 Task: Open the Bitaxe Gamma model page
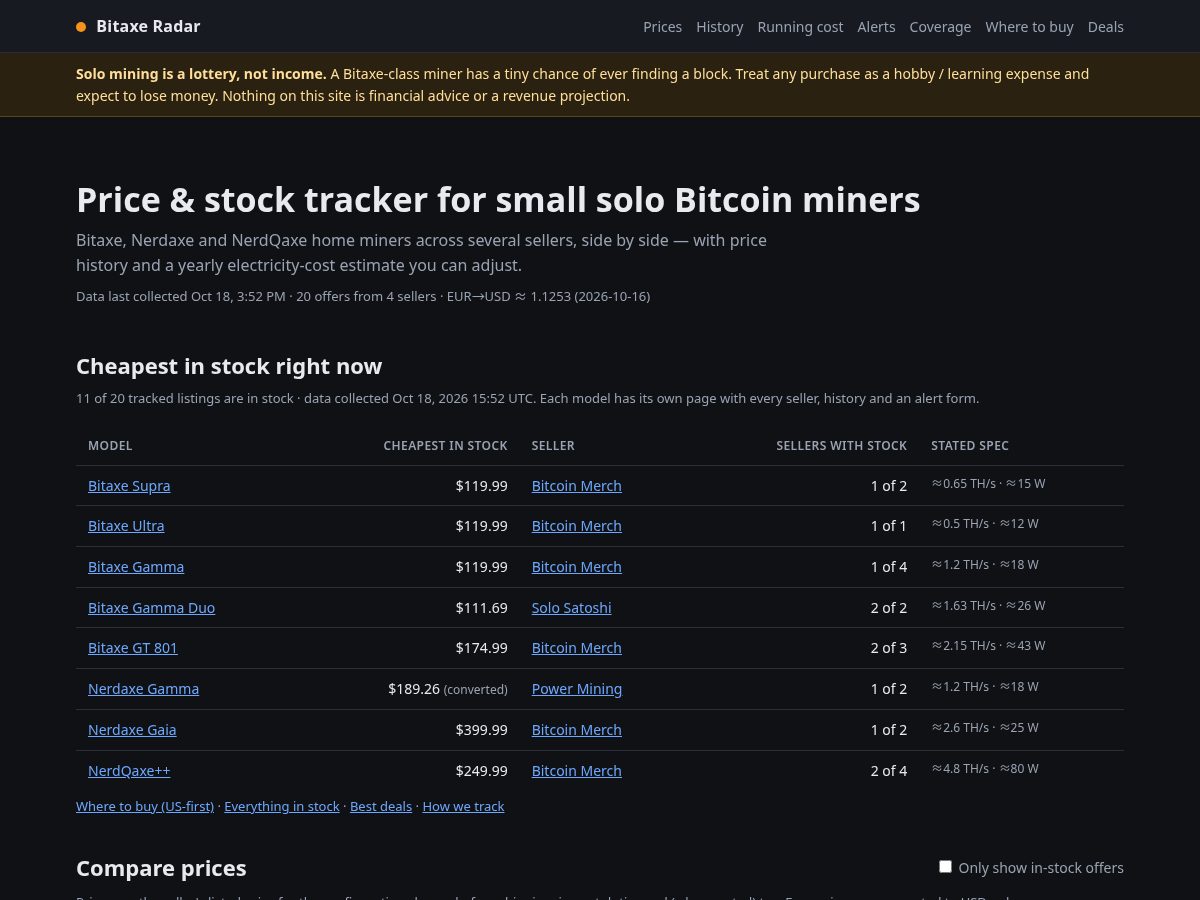click(x=136, y=567)
